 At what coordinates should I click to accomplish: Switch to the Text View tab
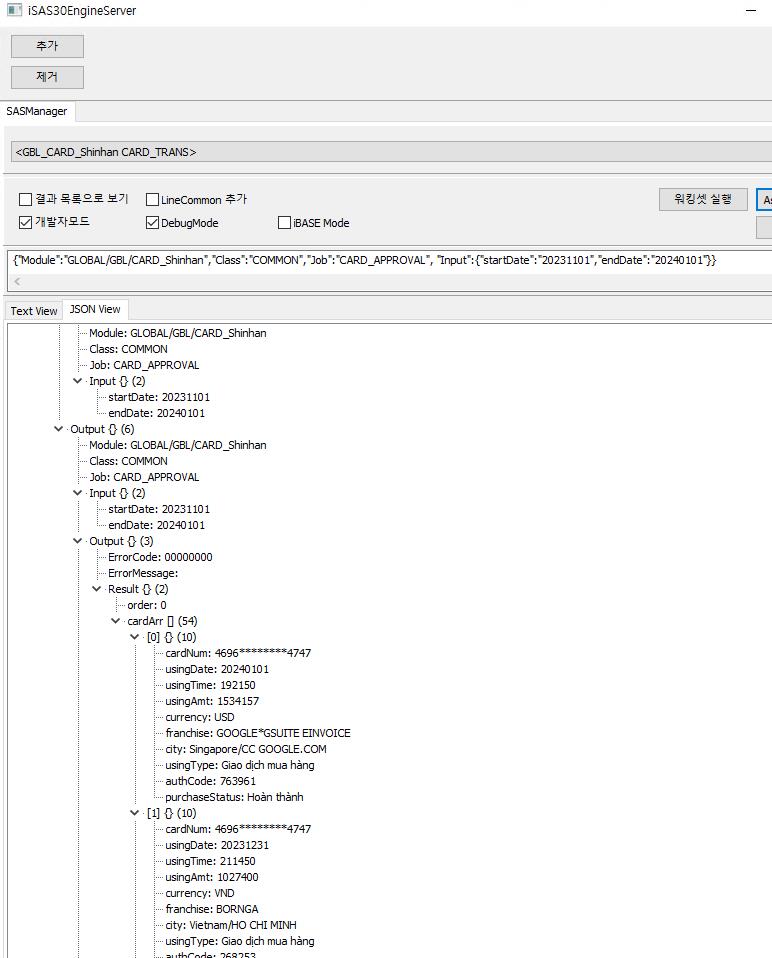pos(34,311)
